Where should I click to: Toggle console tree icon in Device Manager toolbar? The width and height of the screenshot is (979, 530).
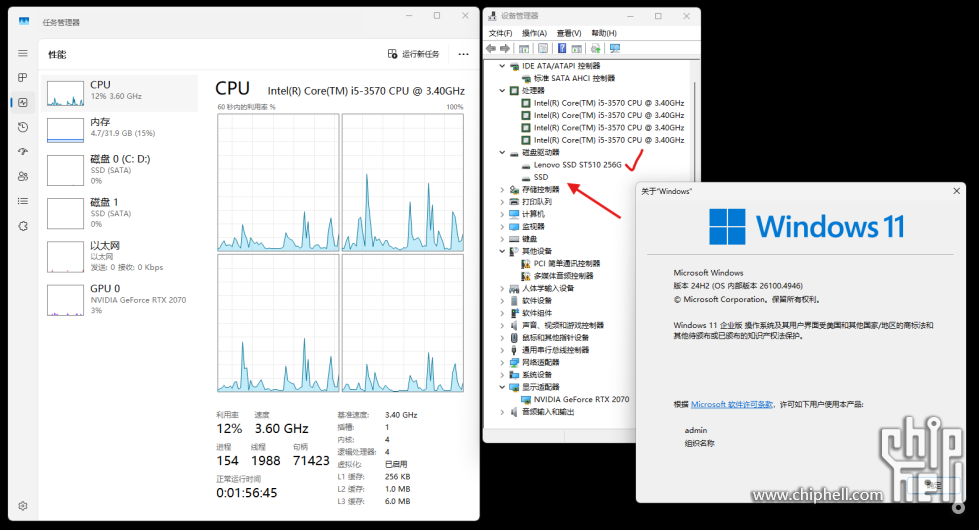tap(524, 49)
